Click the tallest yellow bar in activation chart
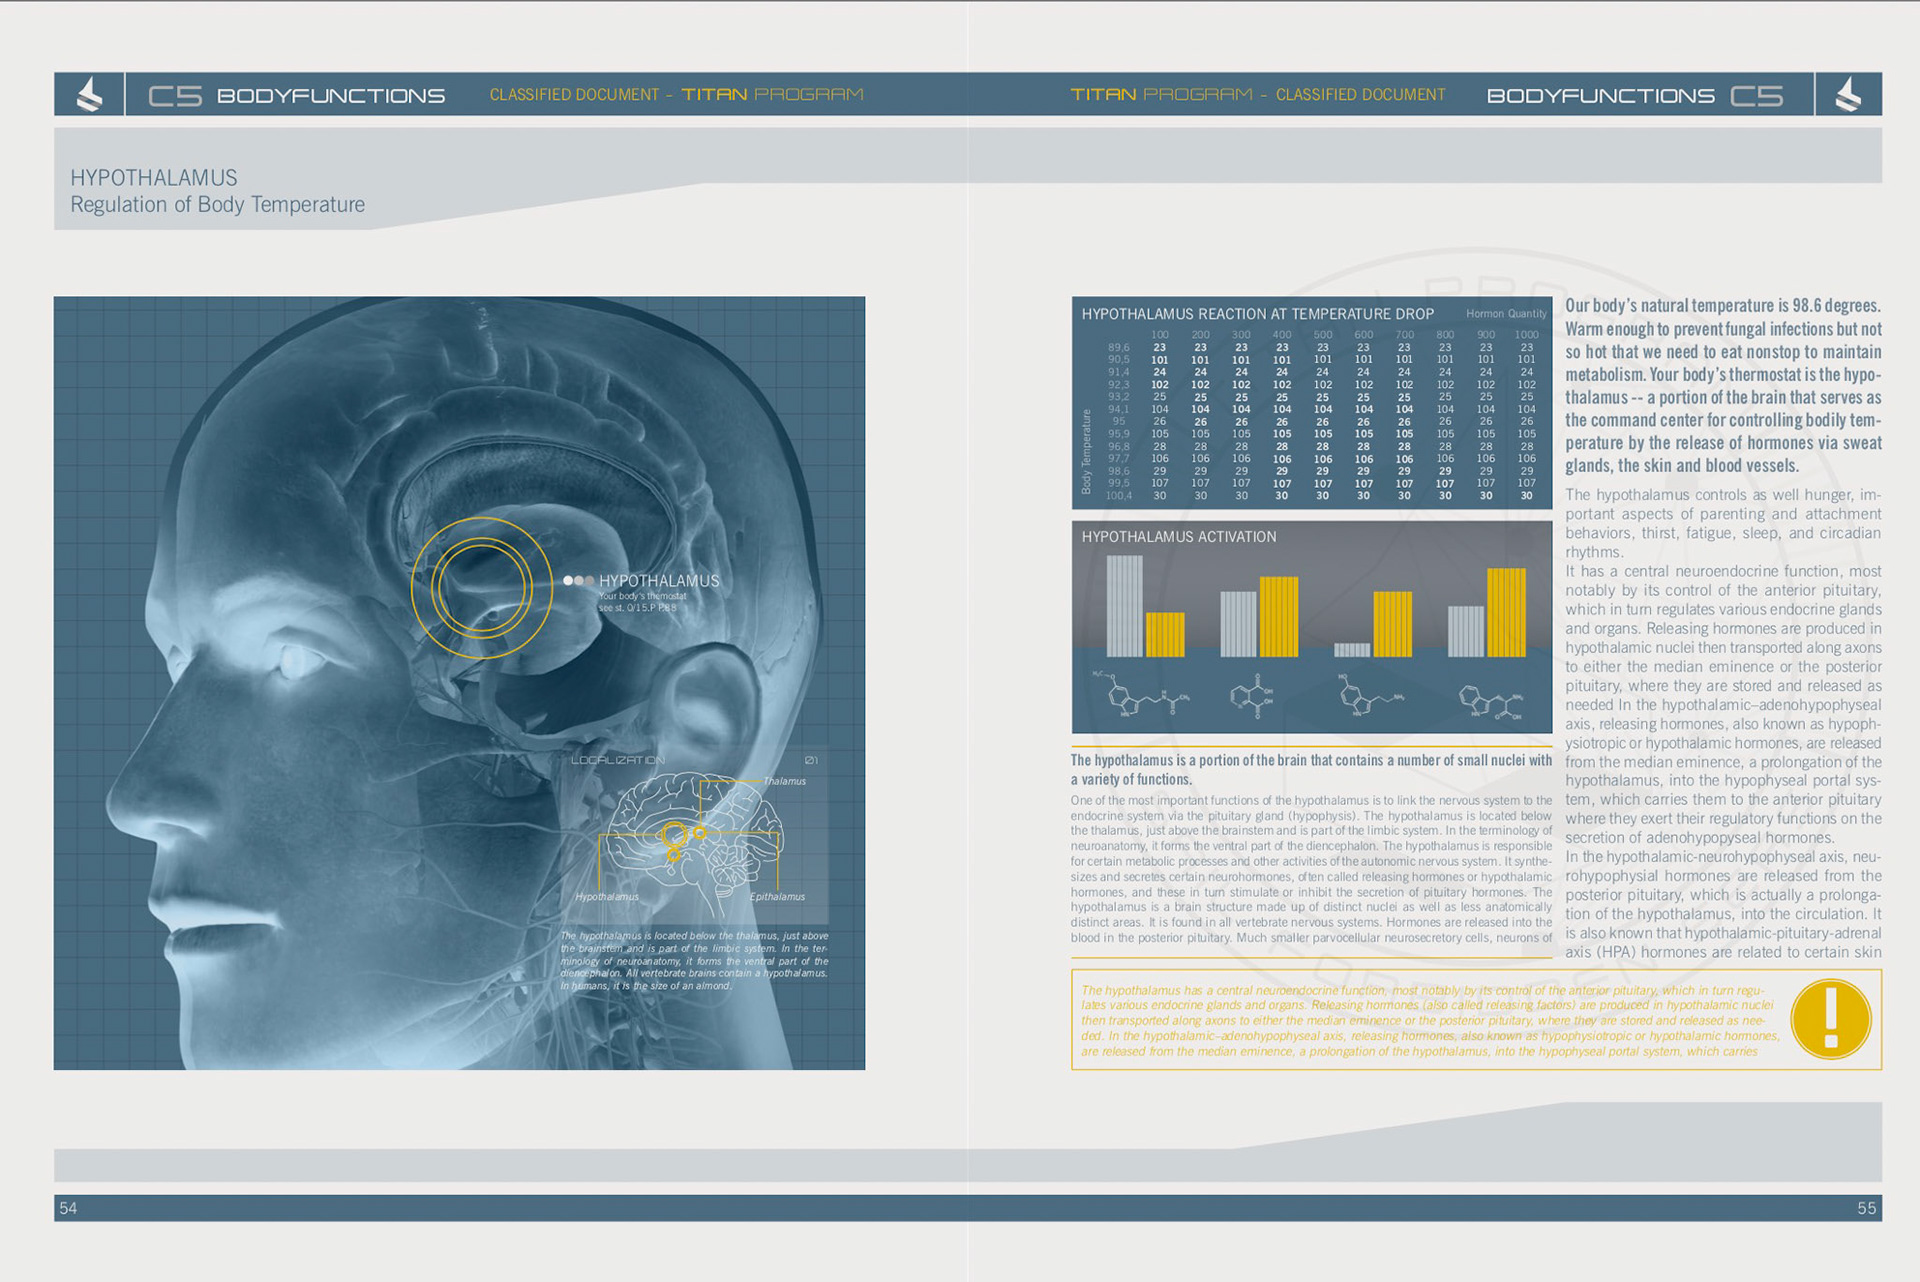Image resolution: width=1920 pixels, height=1282 pixels. pyautogui.click(x=1506, y=612)
